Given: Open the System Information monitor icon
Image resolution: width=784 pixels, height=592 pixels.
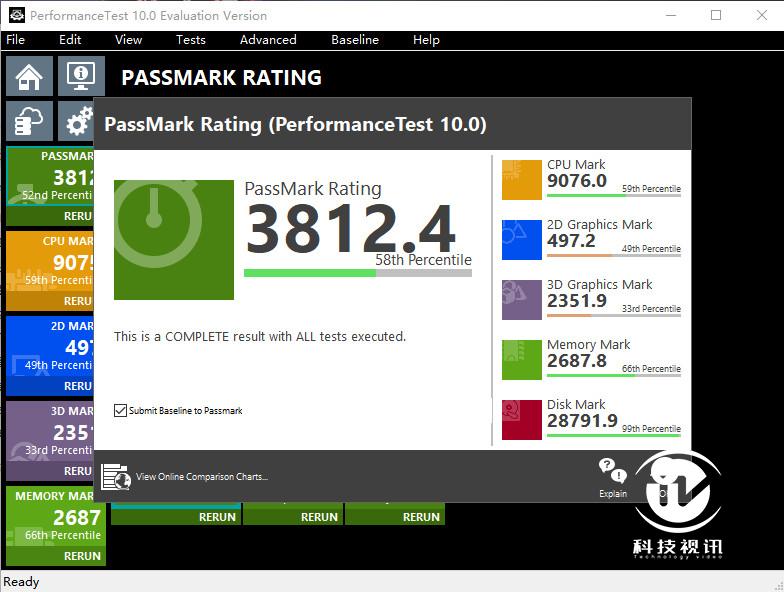Looking at the screenshot, I should (81, 76).
